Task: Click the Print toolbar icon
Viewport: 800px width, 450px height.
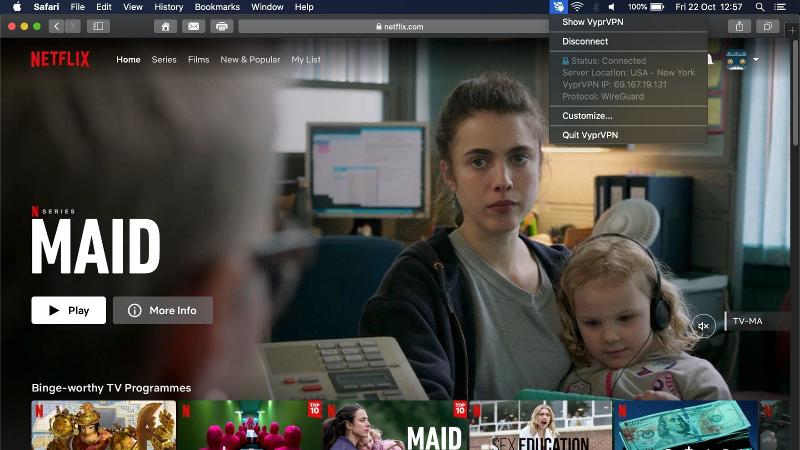Action: click(x=221, y=26)
